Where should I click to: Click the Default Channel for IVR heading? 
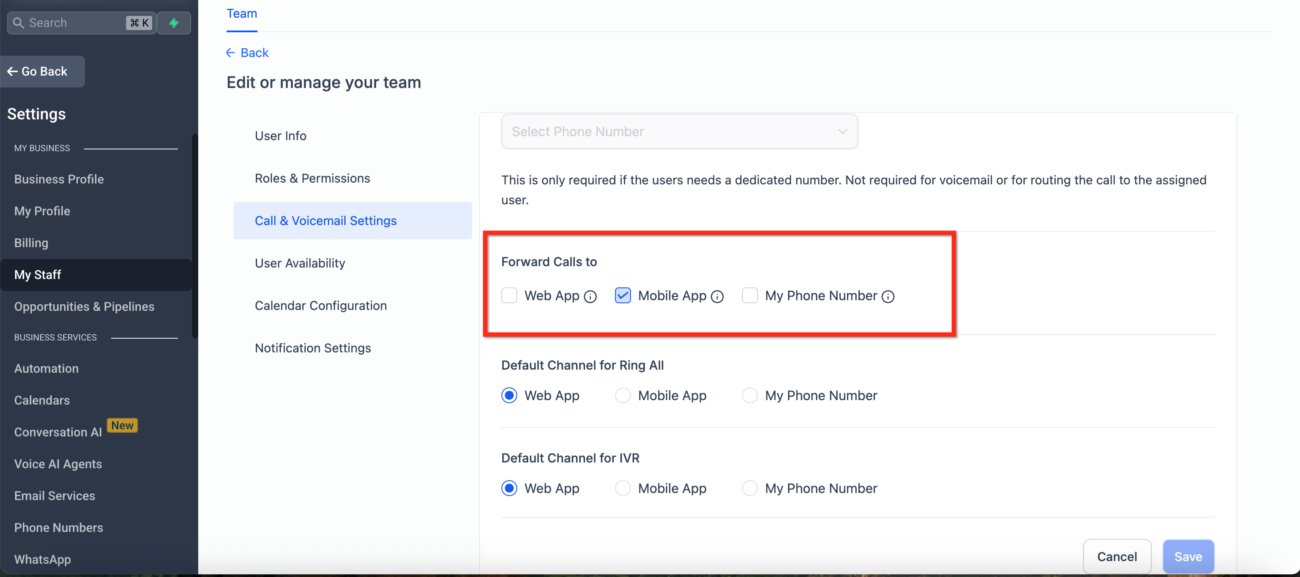pyautogui.click(x=570, y=459)
